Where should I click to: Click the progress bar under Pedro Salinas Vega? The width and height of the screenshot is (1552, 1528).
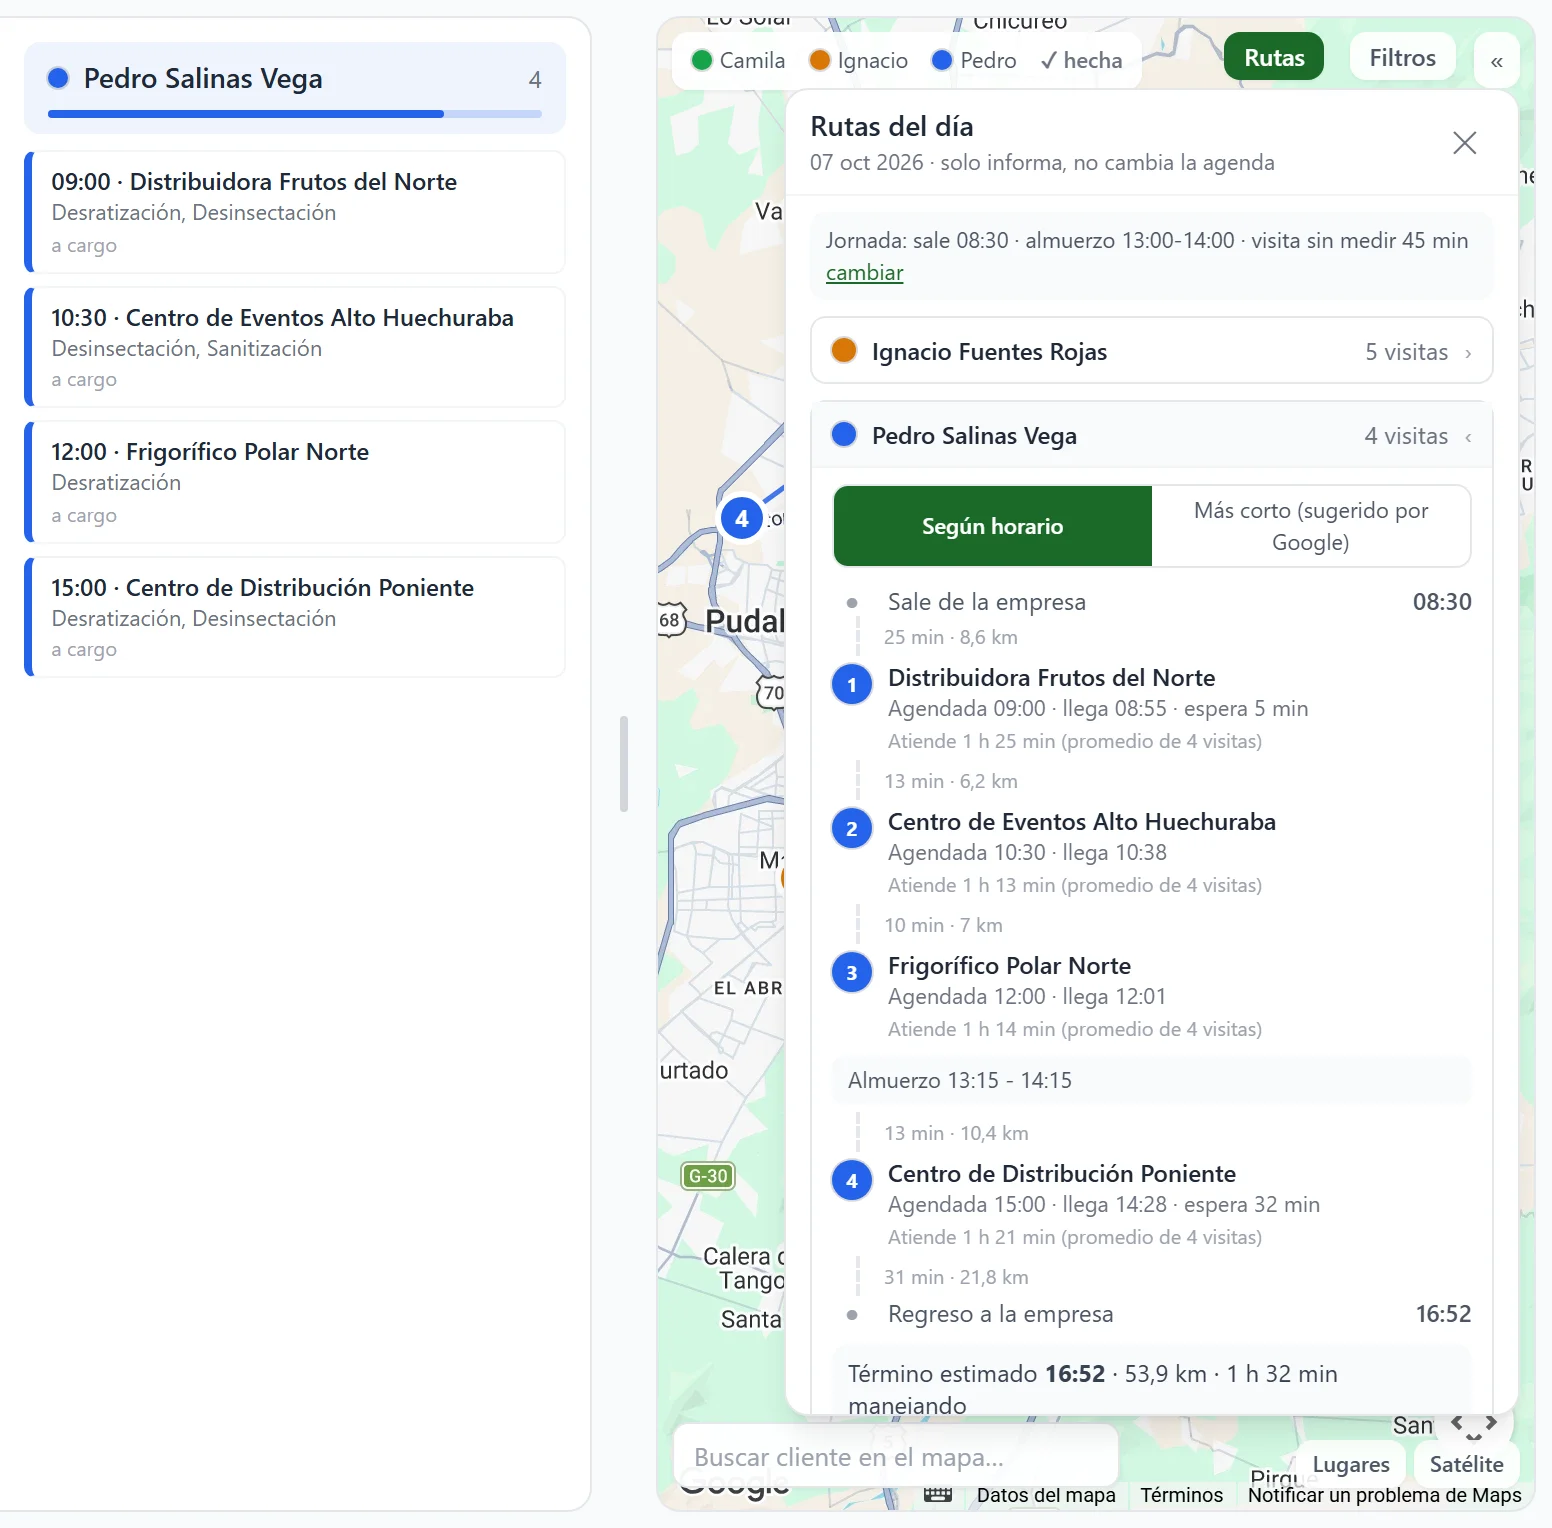[295, 114]
